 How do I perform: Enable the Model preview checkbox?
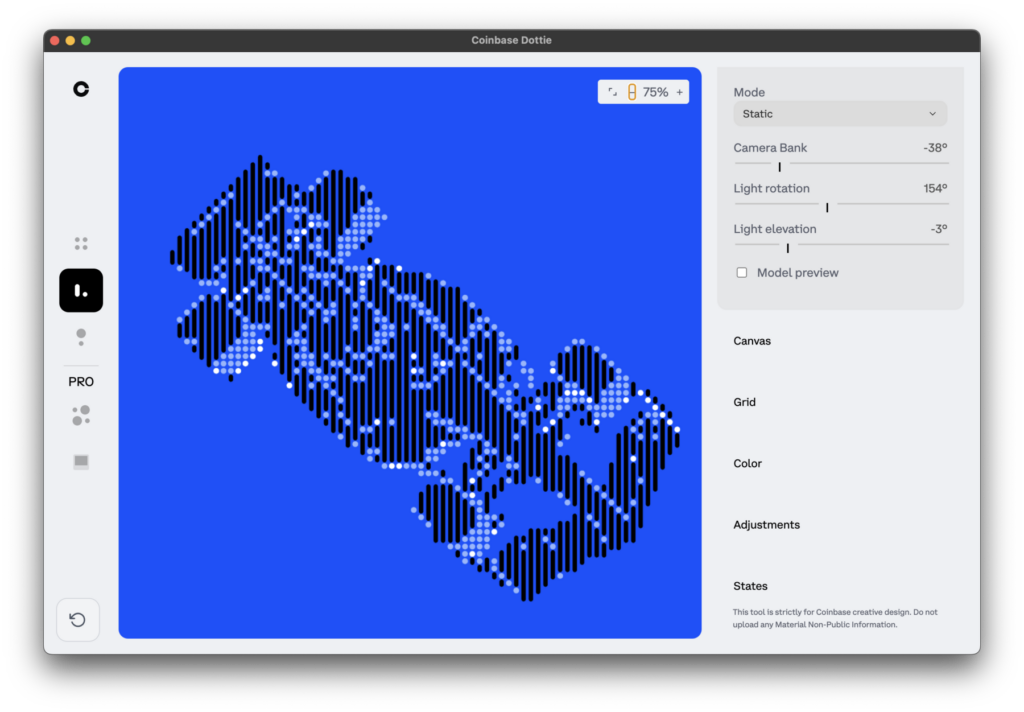coord(742,272)
